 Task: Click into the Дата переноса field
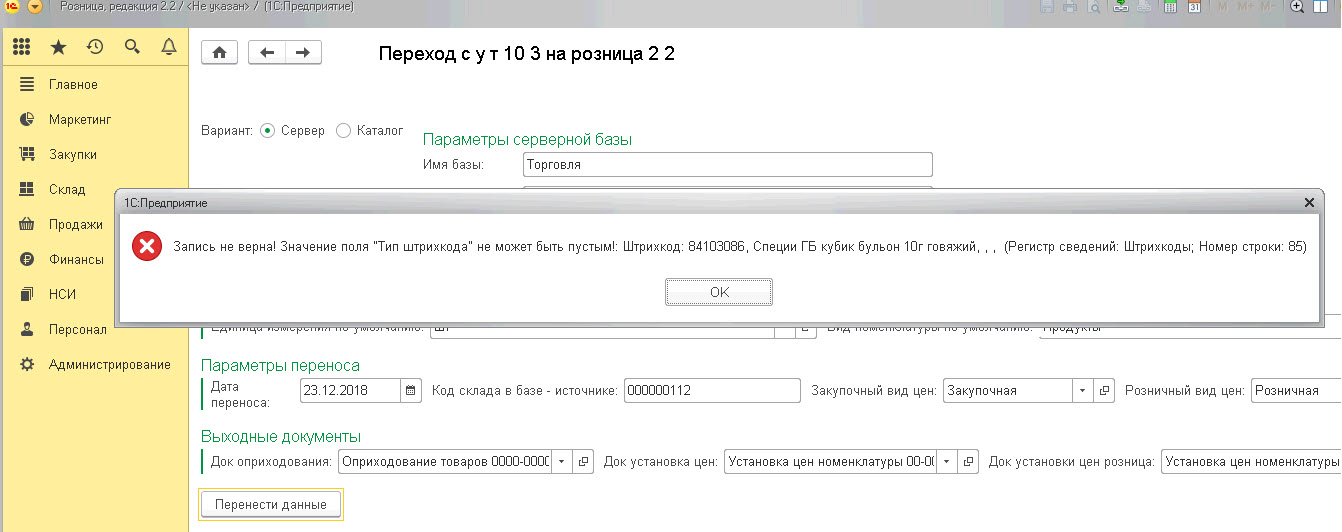pos(350,391)
